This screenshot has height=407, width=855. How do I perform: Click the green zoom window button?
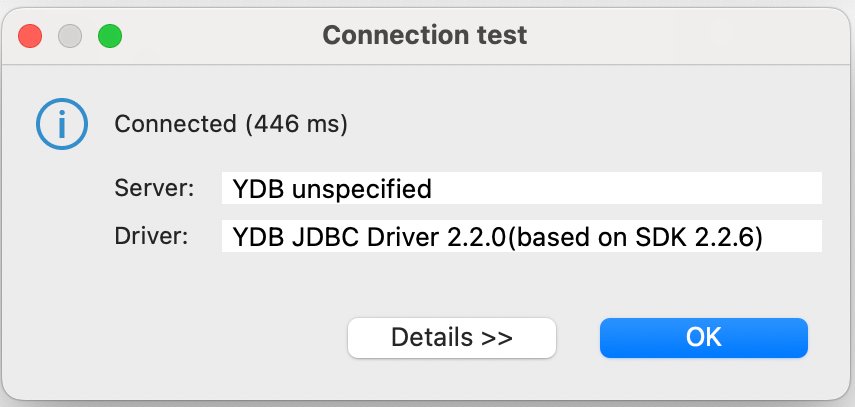point(109,37)
